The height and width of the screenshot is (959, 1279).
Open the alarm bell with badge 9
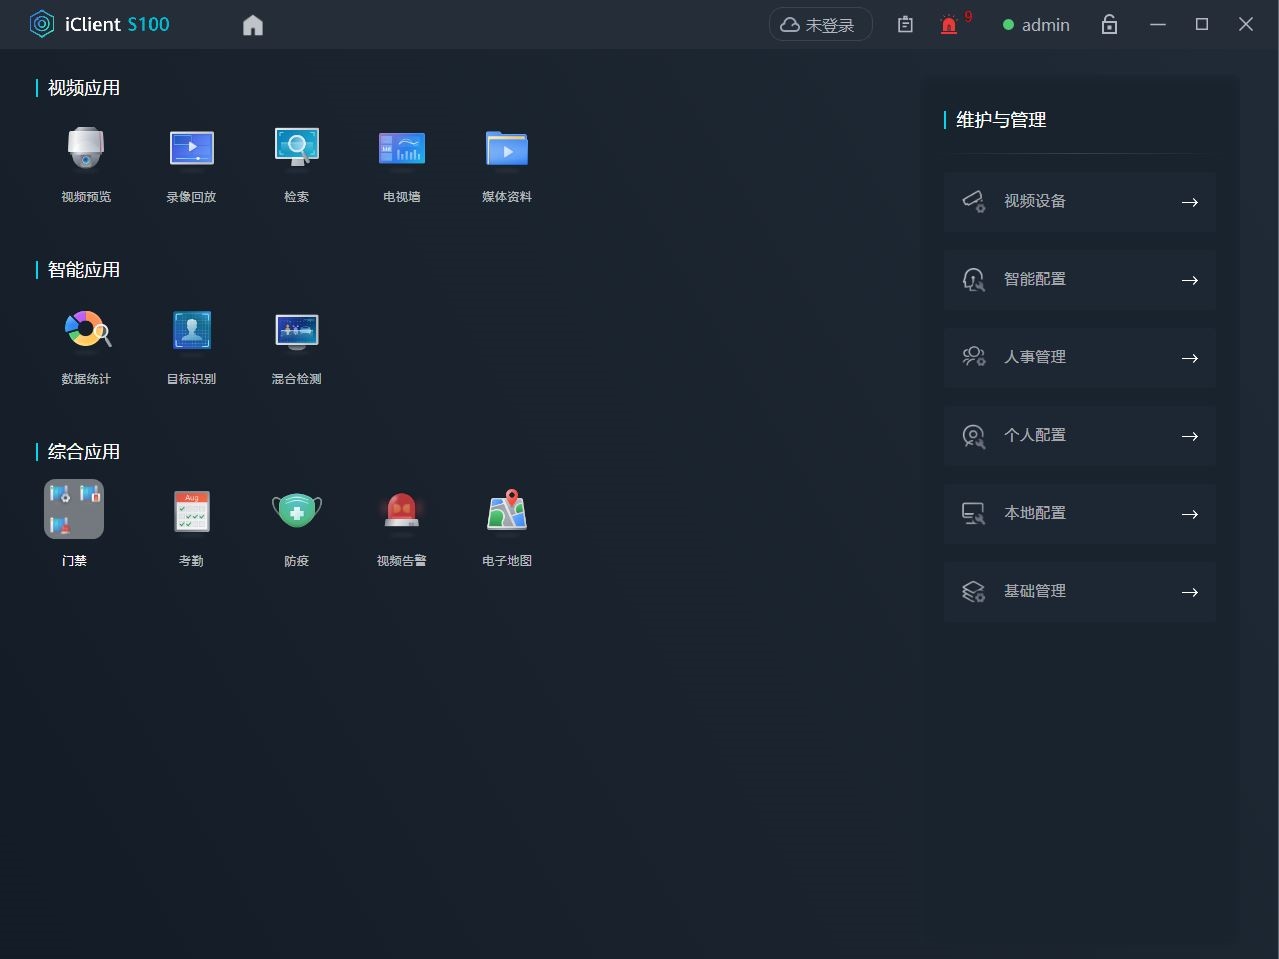(949, 25)
